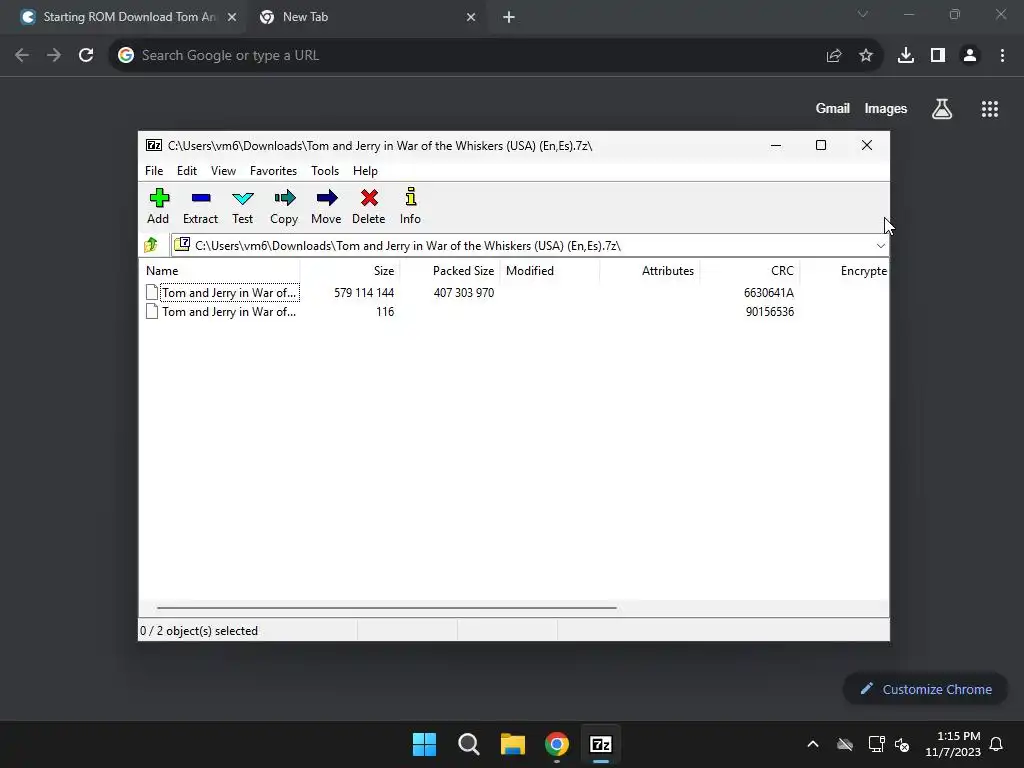This screenshot has width=1024, height=768.
Task: Open Windows taskbar search
Action: click(469, 744)
